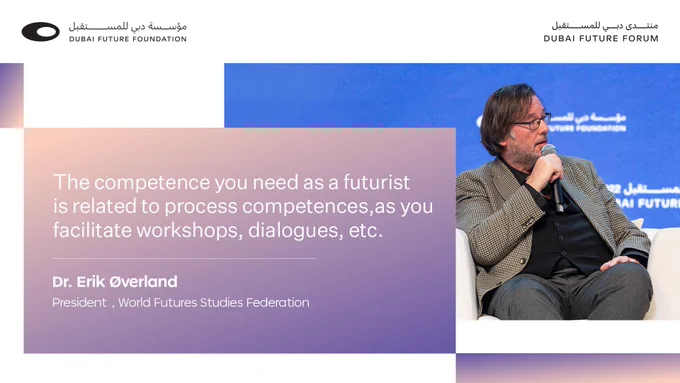Click the speaker photo on the right

click(x=568, y=192)
